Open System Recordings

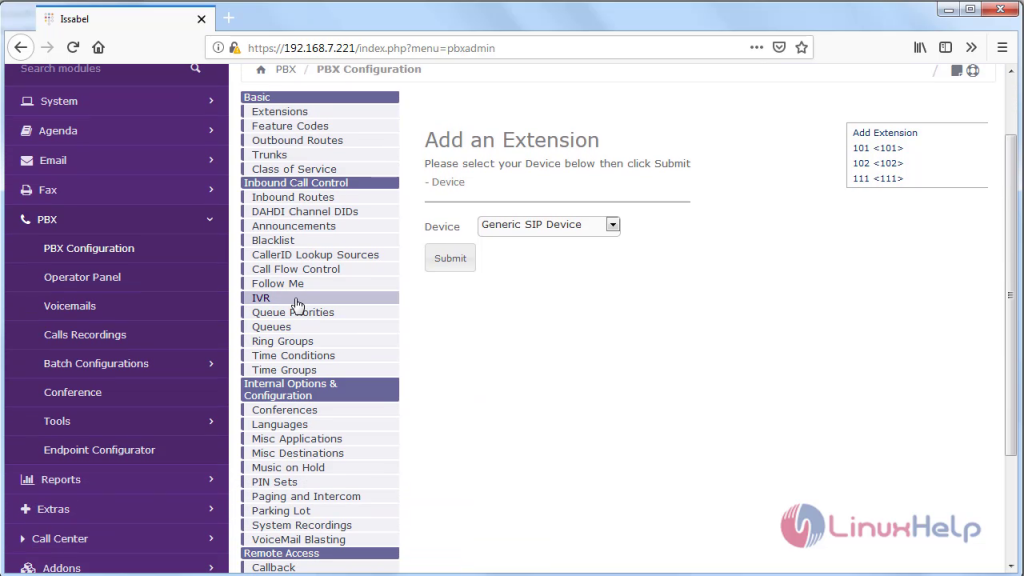coord(302,525)
